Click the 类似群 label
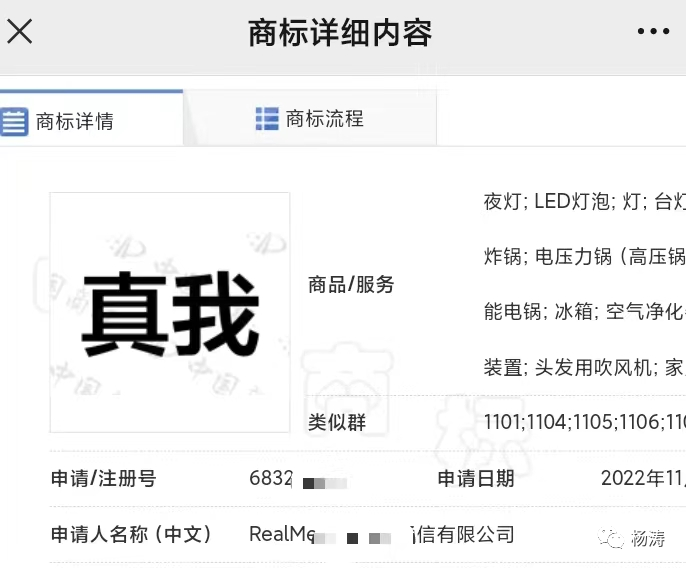Image resolution: width=686 pixels, height=568 pixels. pos(337,422)
